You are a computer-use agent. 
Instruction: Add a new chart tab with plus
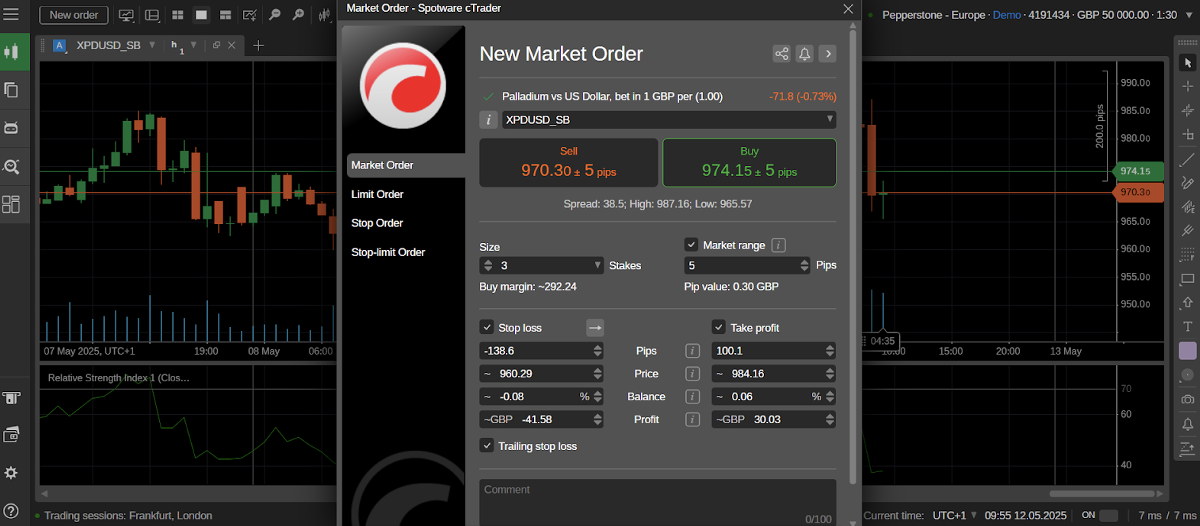point(258,45)
